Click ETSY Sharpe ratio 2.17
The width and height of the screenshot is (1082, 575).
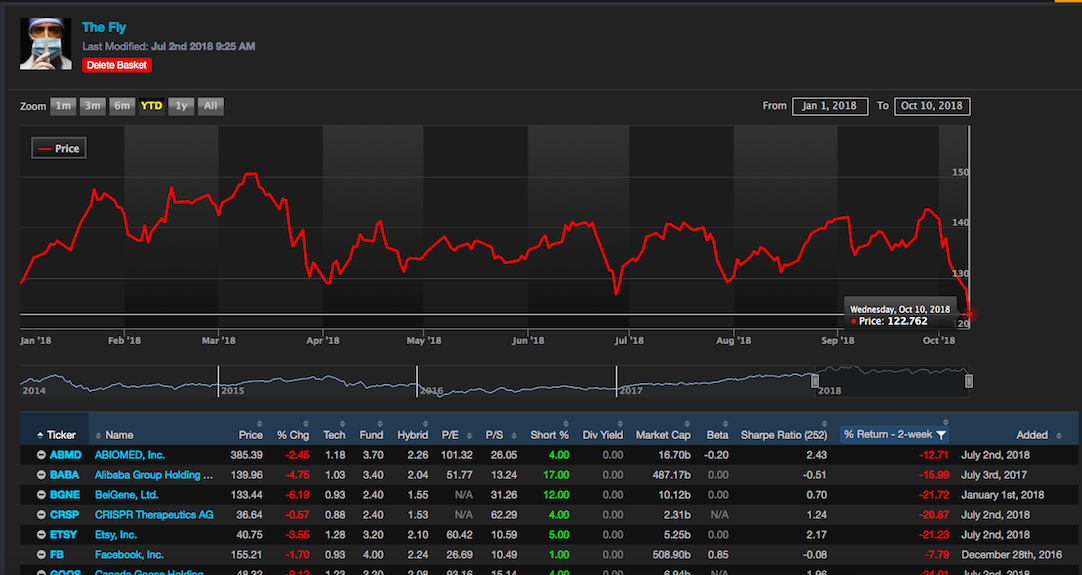point(816,535)
